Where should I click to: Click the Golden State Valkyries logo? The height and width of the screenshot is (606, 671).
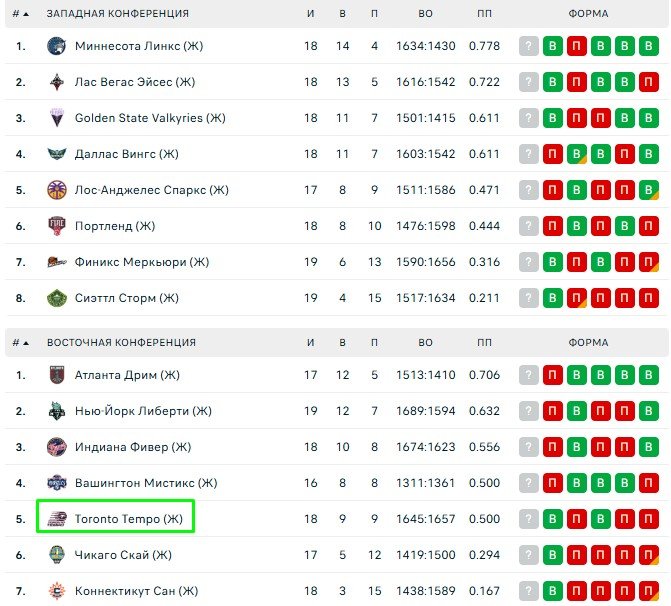coord(56,118)
